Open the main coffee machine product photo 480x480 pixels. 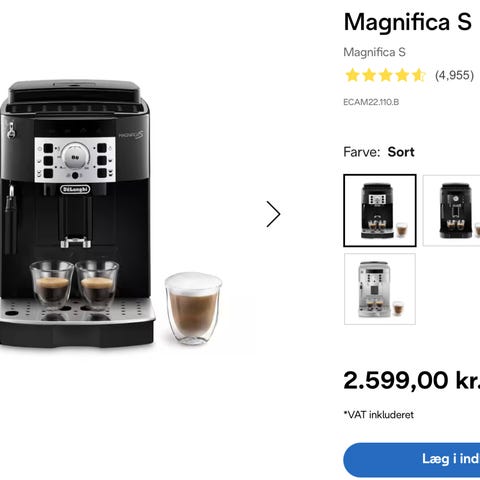click(112, 213)
